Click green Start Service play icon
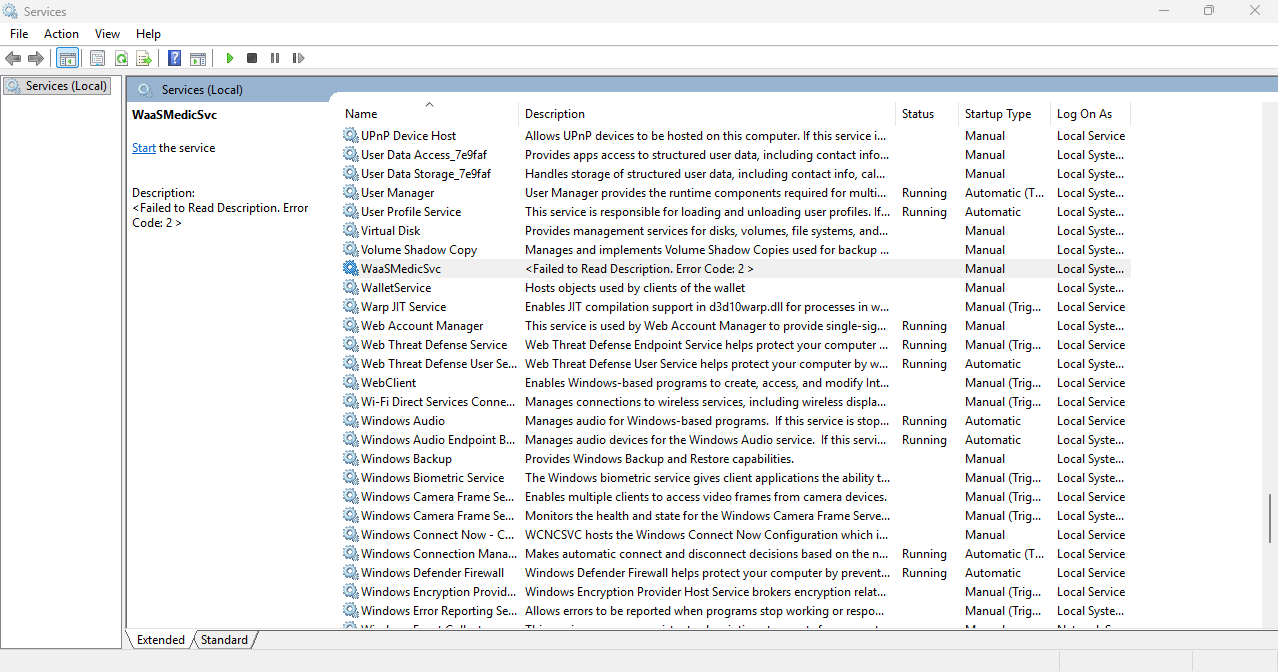 tap(229, 58)
